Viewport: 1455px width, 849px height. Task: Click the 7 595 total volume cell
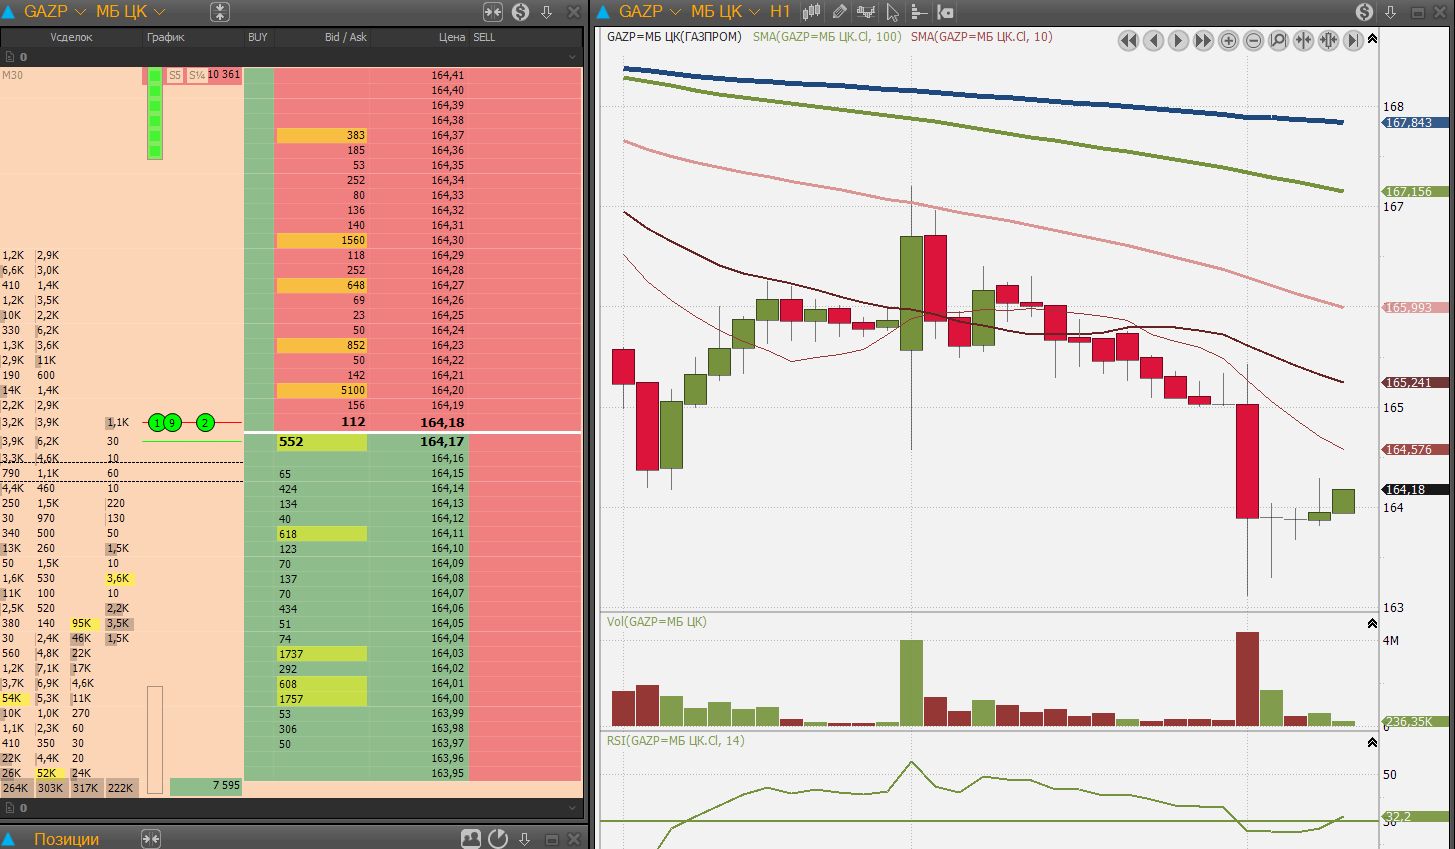point(206,786)
